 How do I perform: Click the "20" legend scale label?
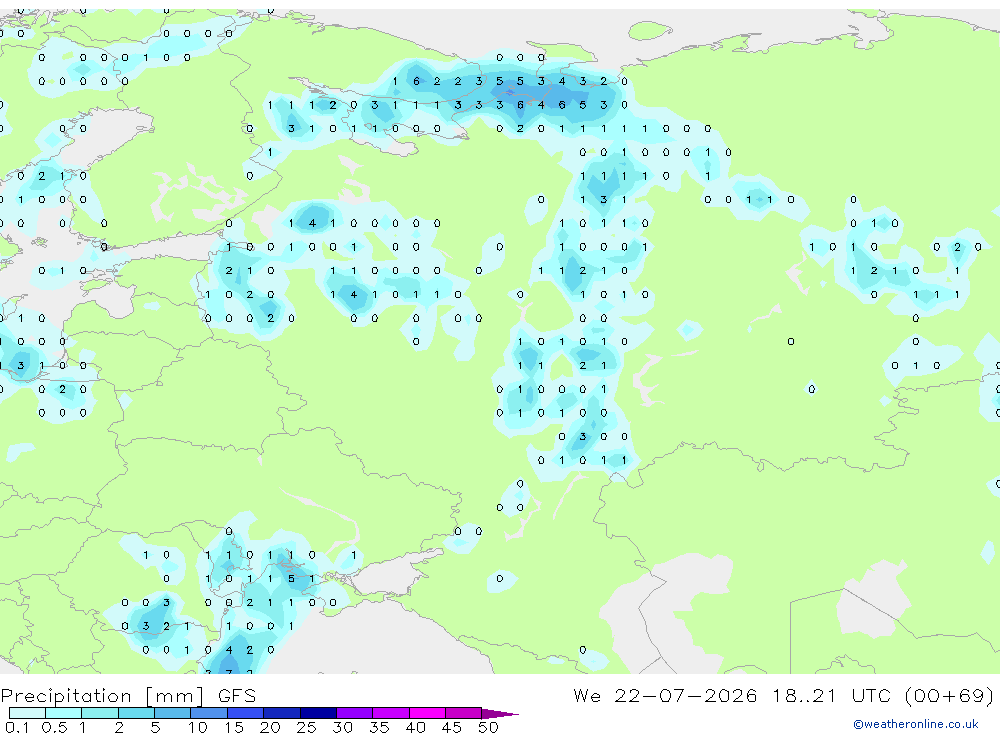tap(270, 727)
